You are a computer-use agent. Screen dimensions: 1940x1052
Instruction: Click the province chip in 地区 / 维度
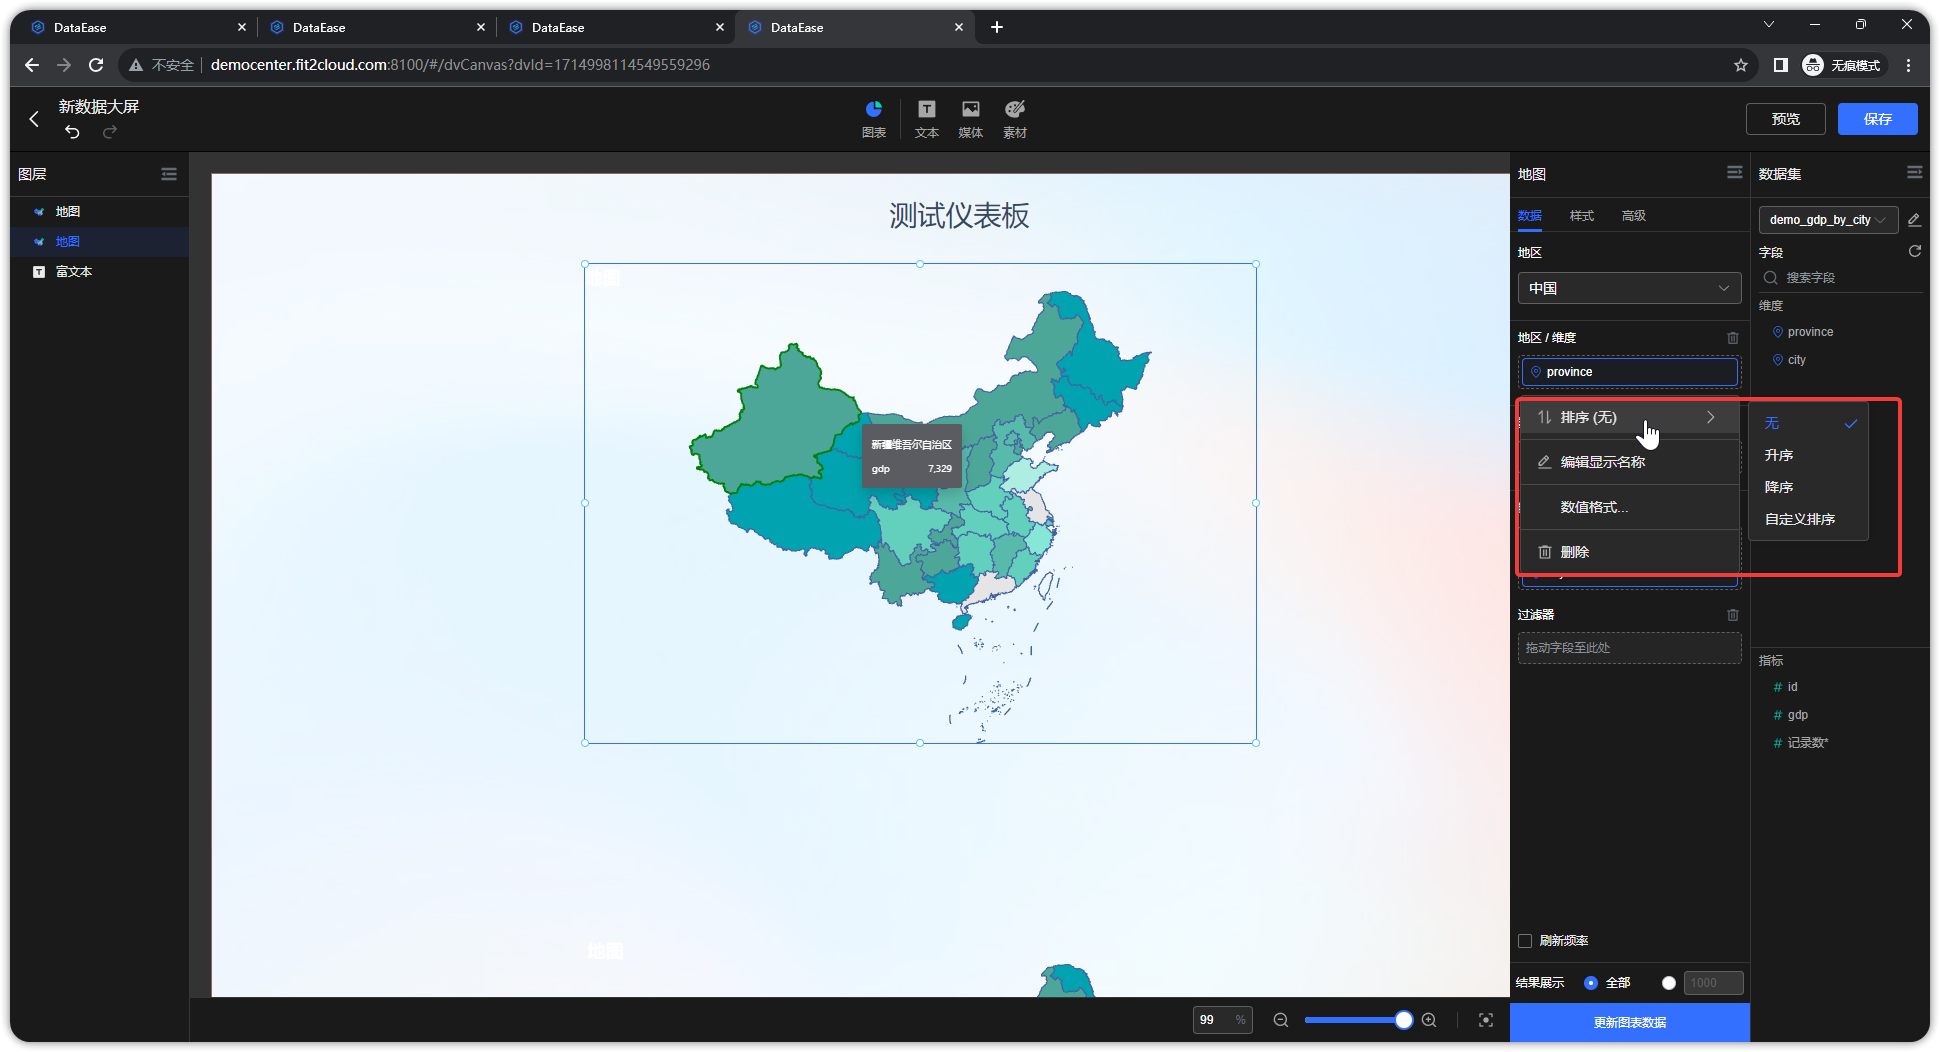coord(1629,372)
